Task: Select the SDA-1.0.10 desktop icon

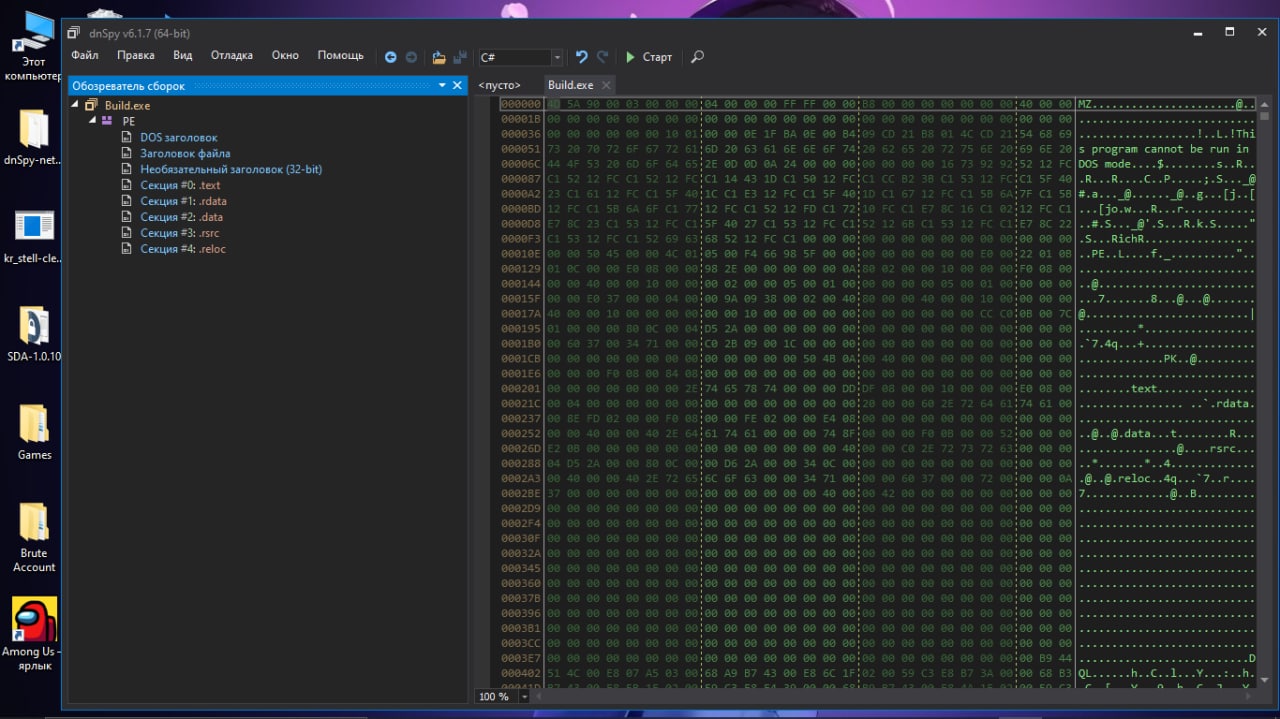Action: pyautogui.click(x=33, y=335)
